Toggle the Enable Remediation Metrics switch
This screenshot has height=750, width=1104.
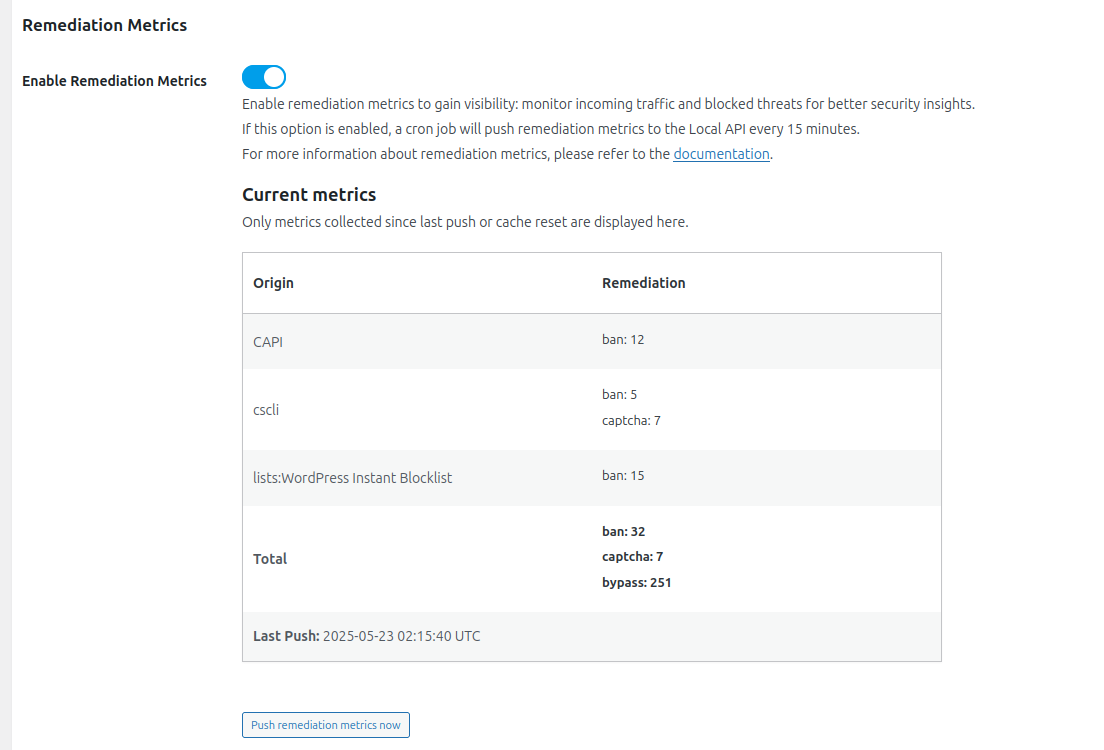click(264, 77)
